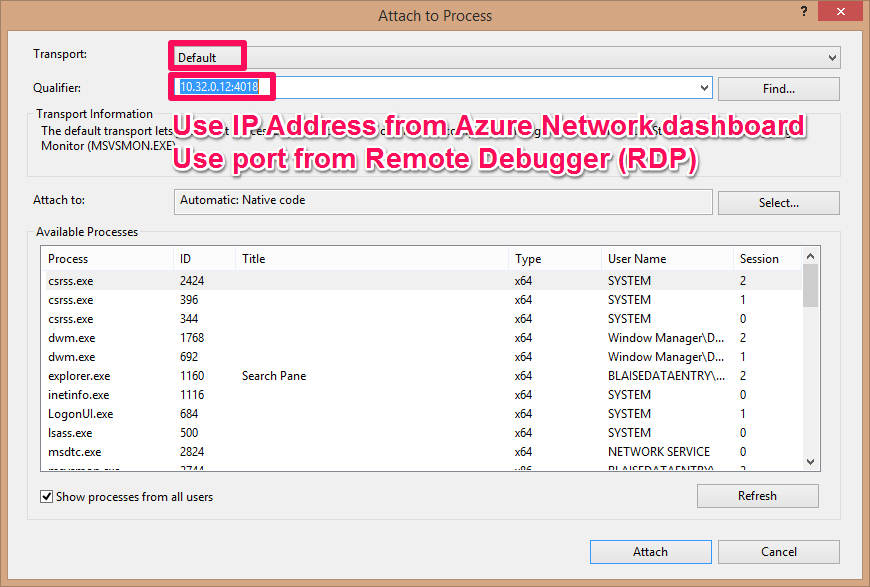
Task: Sort by User Name column header
Action: pos(666,259)
